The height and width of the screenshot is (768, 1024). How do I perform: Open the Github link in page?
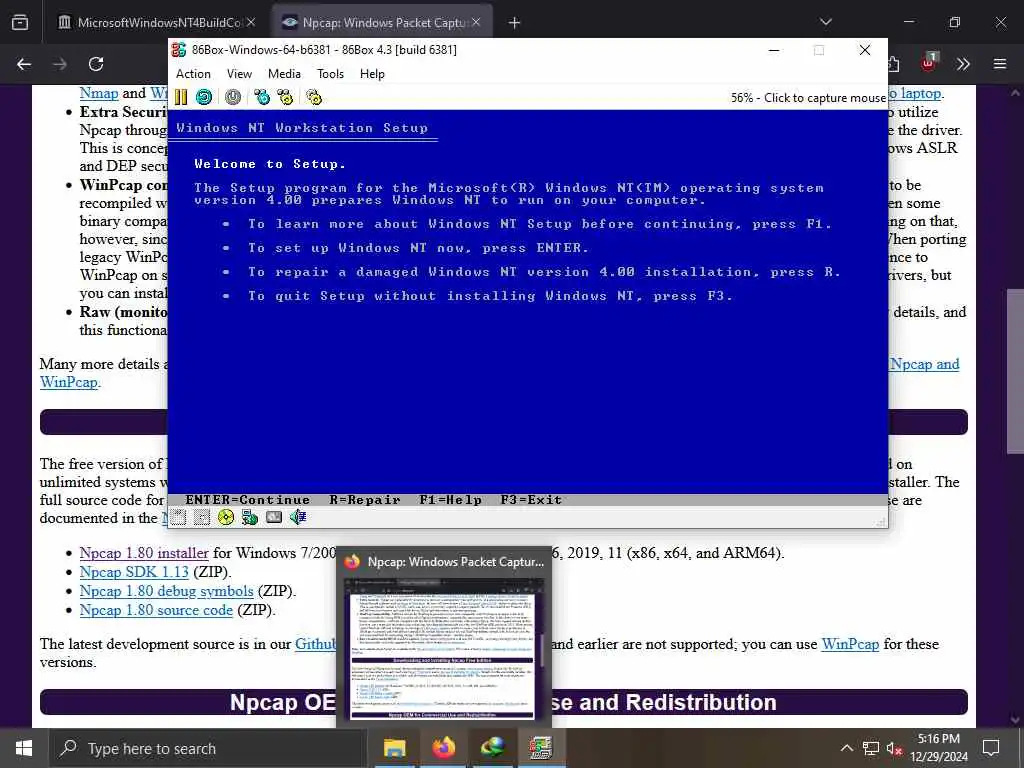pyautogui.click(x=316, y=644)
